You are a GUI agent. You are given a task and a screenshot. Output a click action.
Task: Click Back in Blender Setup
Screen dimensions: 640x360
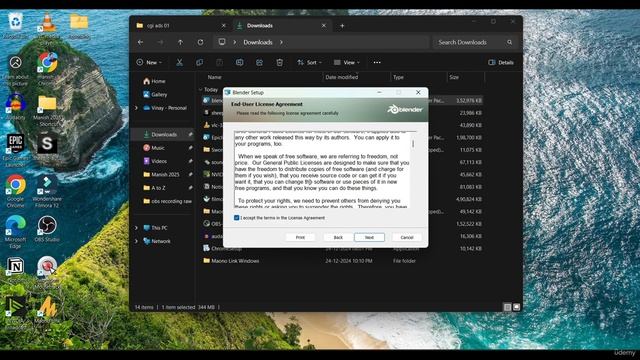click(x=338, y=237)
